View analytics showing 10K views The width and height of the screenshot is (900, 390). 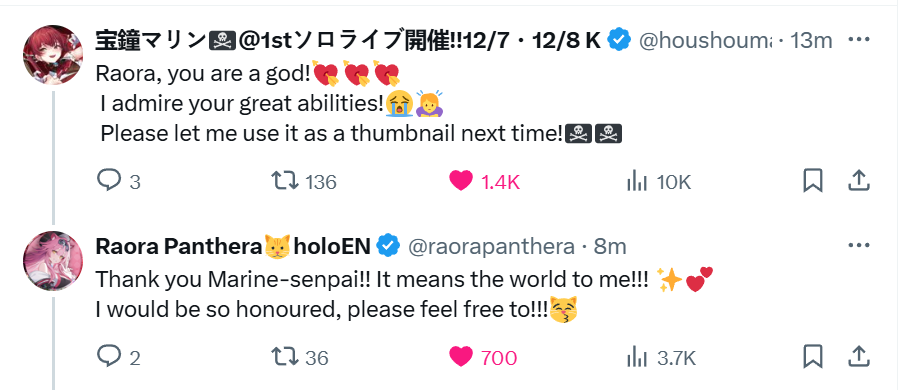(659, 182)
